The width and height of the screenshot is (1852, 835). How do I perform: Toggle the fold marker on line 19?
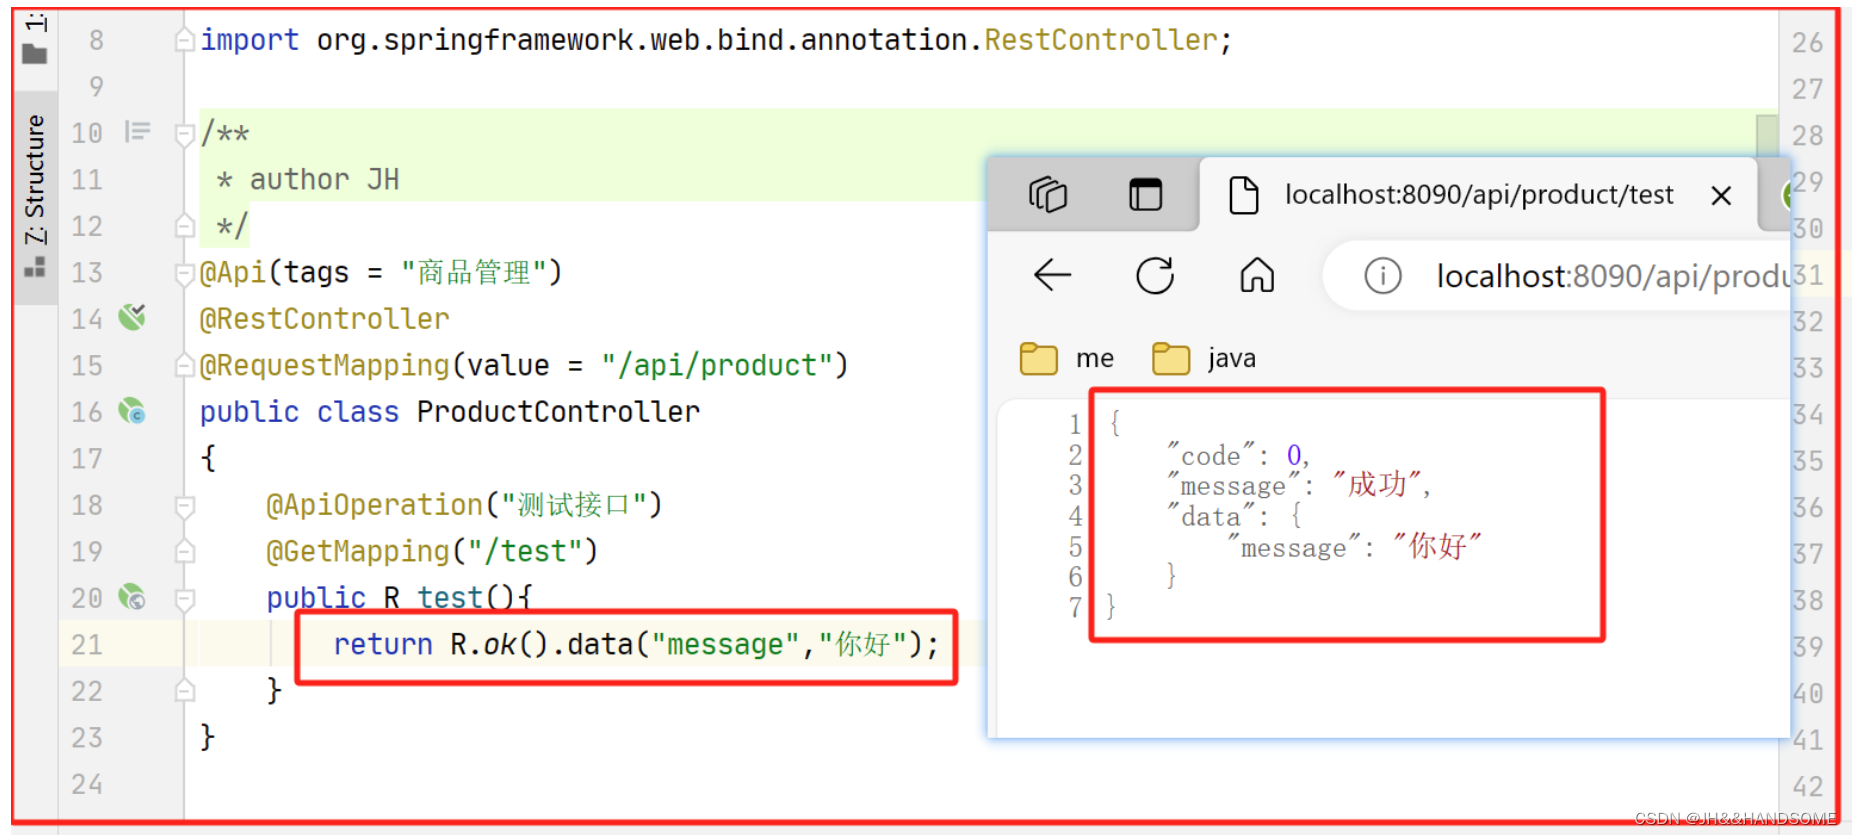[x=184, y=551]
